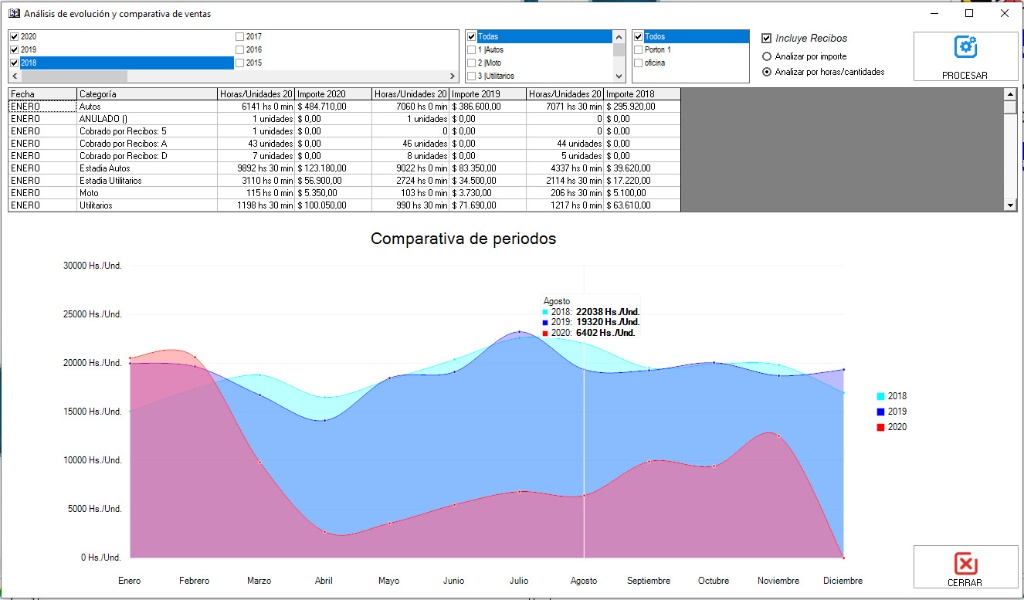Image resolution: width=1024 pixels, height=600 pixels.
Task: Toggle the Incluye Recibos checkbox
Action: 767,39
